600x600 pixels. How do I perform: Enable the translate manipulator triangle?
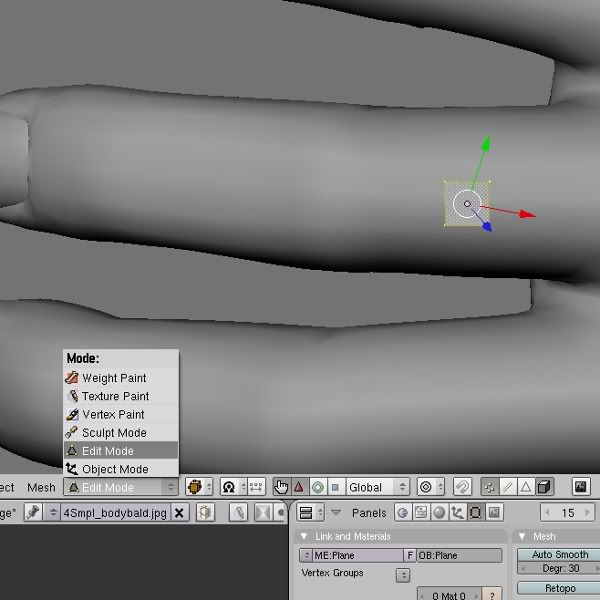coord(299,487)
